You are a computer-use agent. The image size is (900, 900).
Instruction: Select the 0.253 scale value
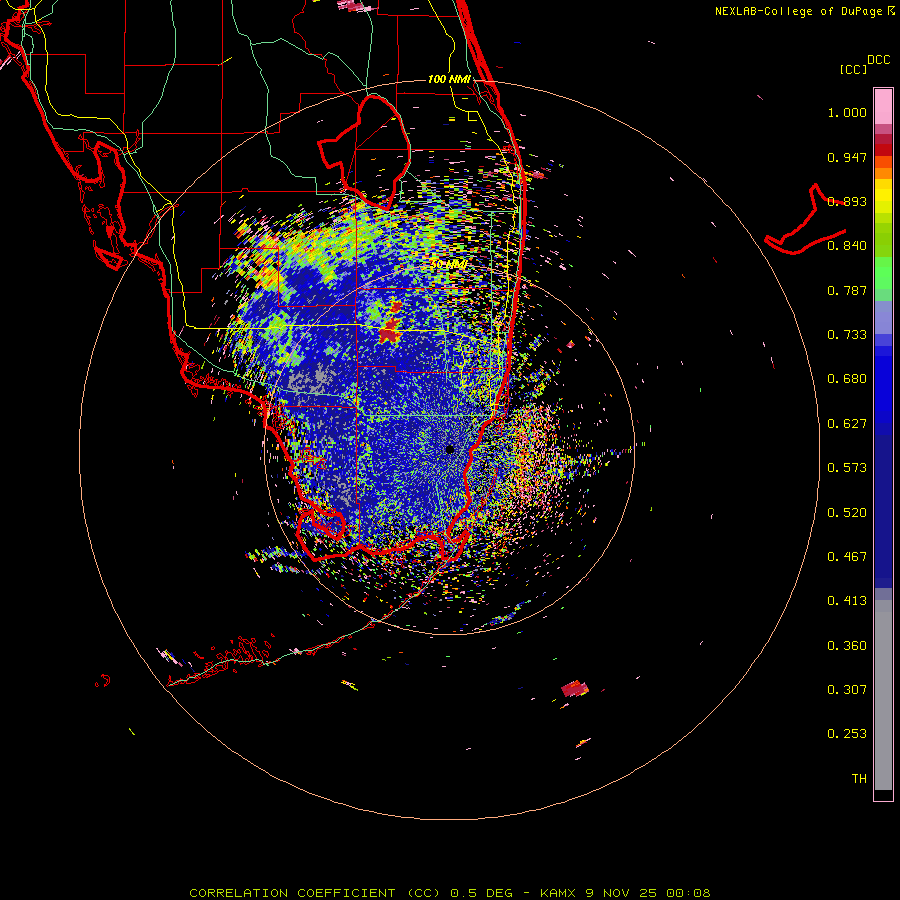click(847, 734)
